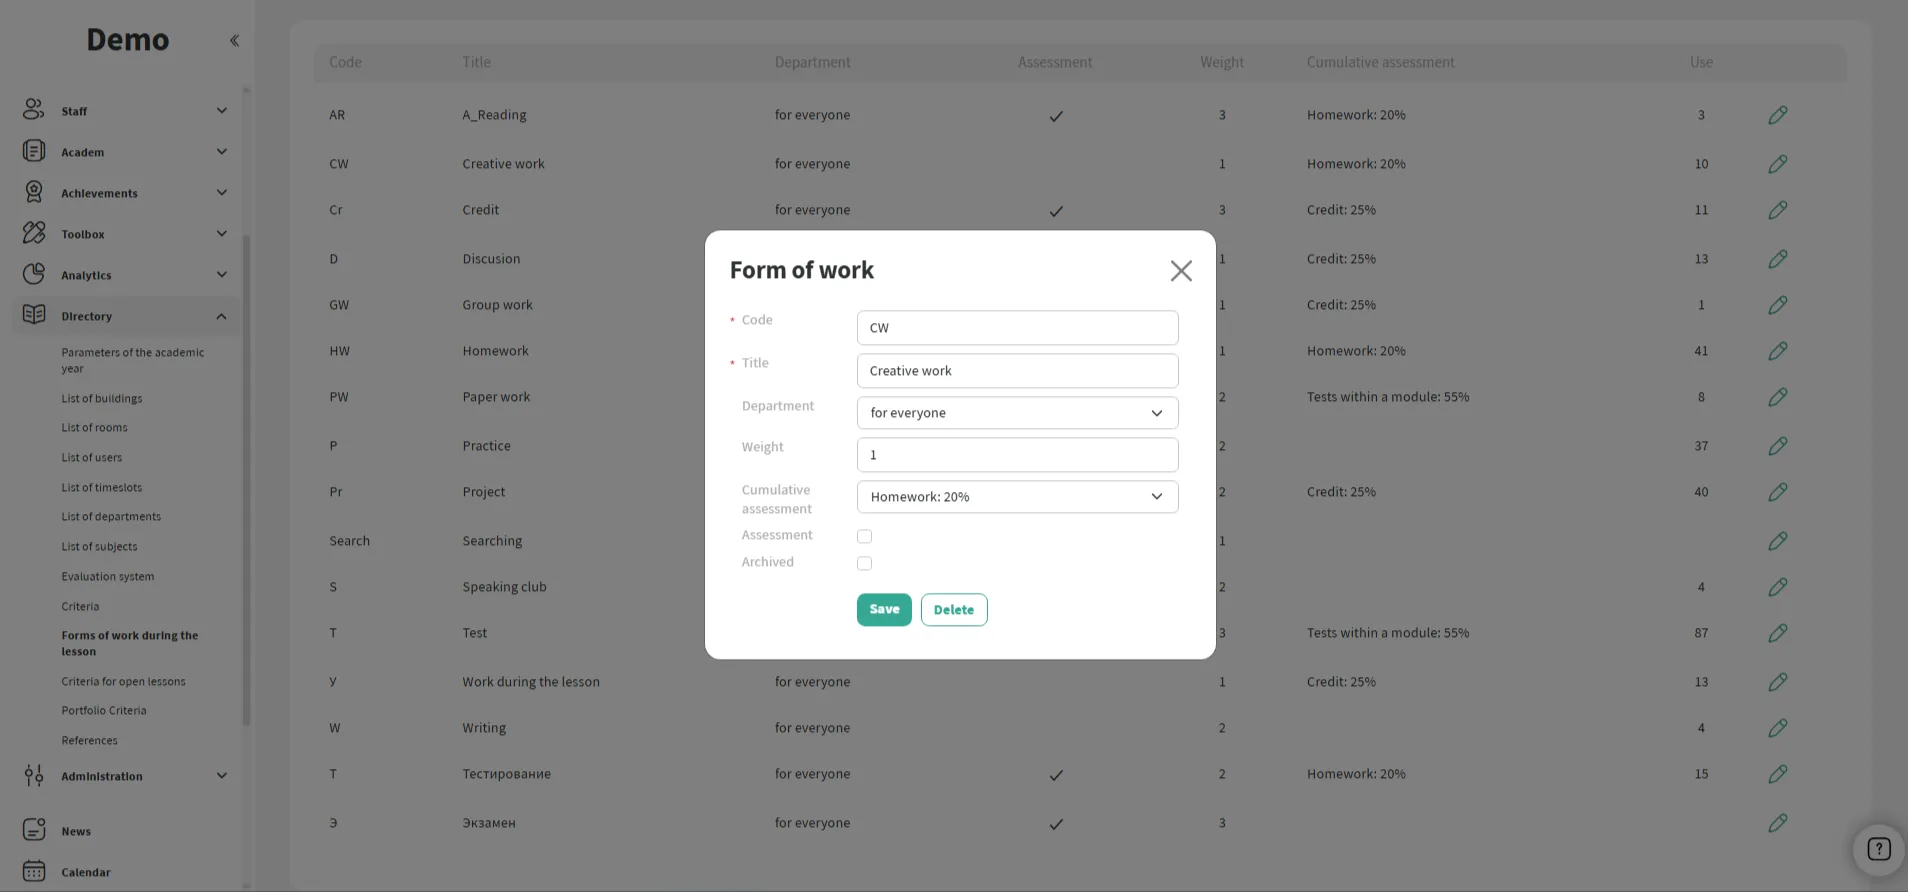Screen dimensions: 1908x892
Task: Click the Achievements badge icon
Action: coord(33,192)
